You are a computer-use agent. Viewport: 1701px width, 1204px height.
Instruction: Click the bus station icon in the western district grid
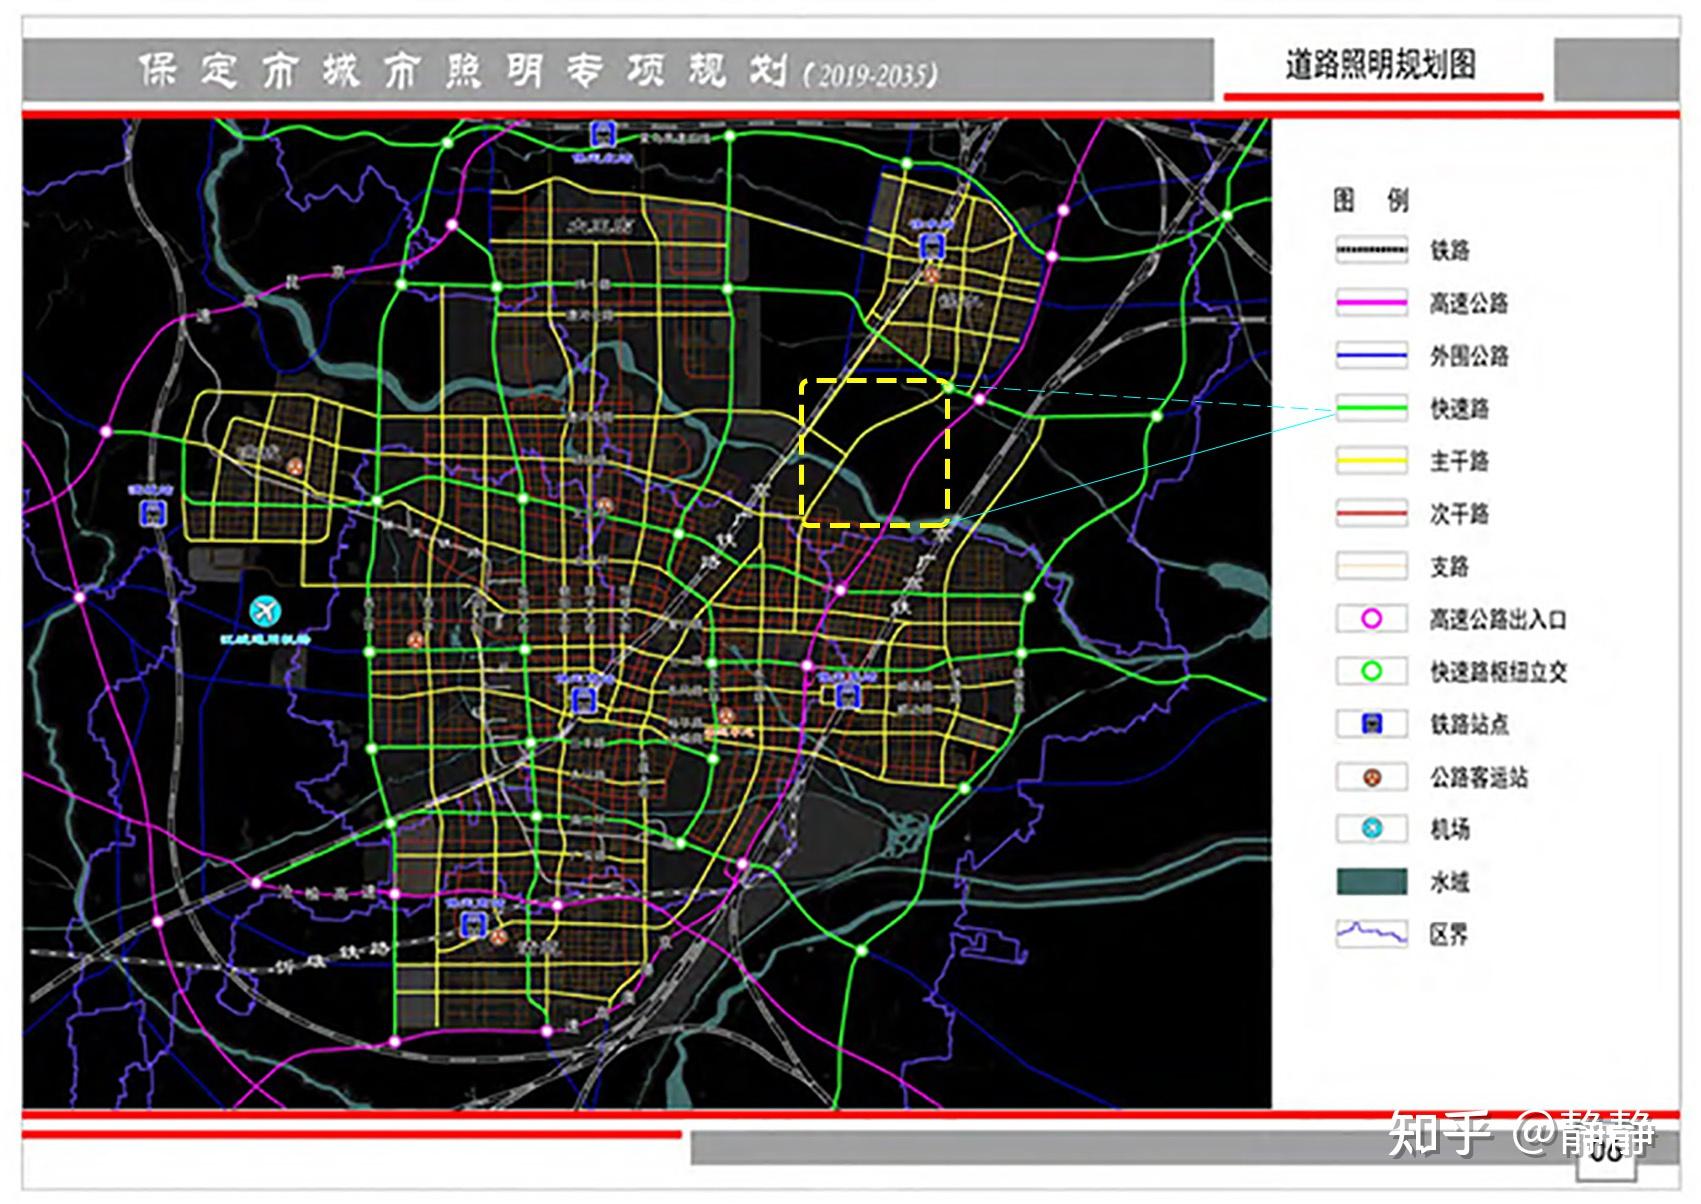294,466
